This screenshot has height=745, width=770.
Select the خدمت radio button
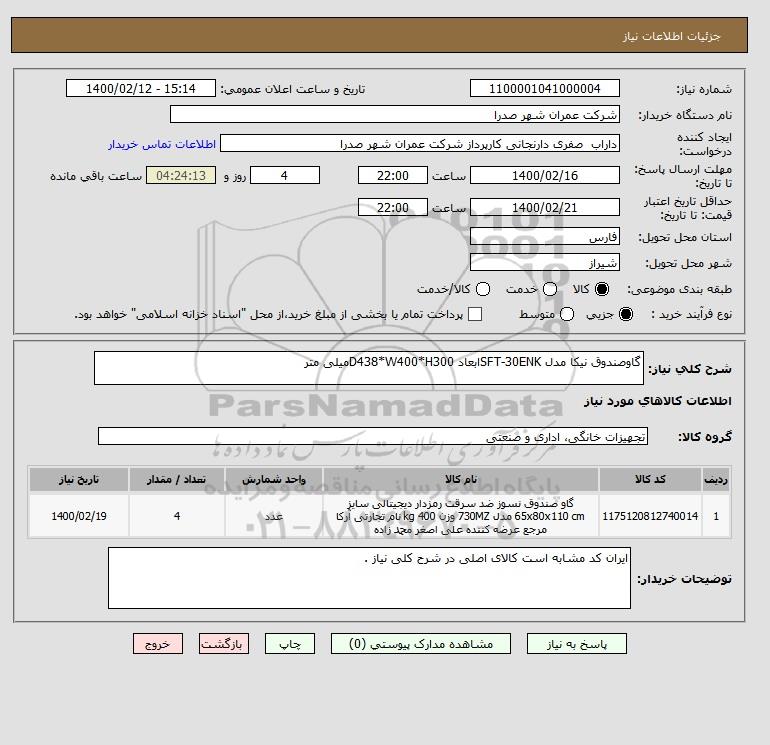pos(550,289)
